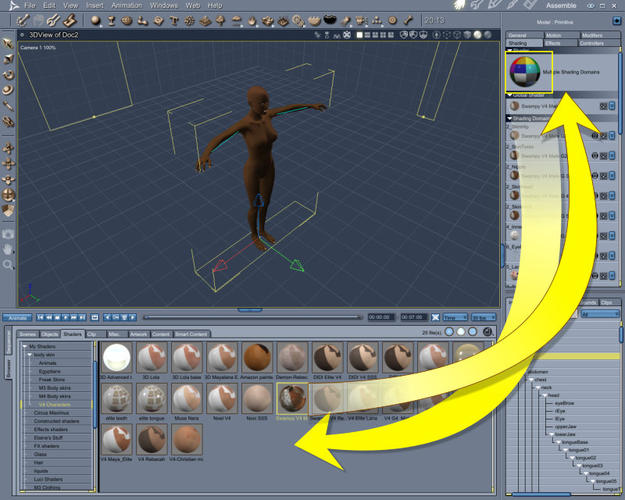Click the fire primitive icon
Viewport: 625px width, 500px height.
click(252, 20)
